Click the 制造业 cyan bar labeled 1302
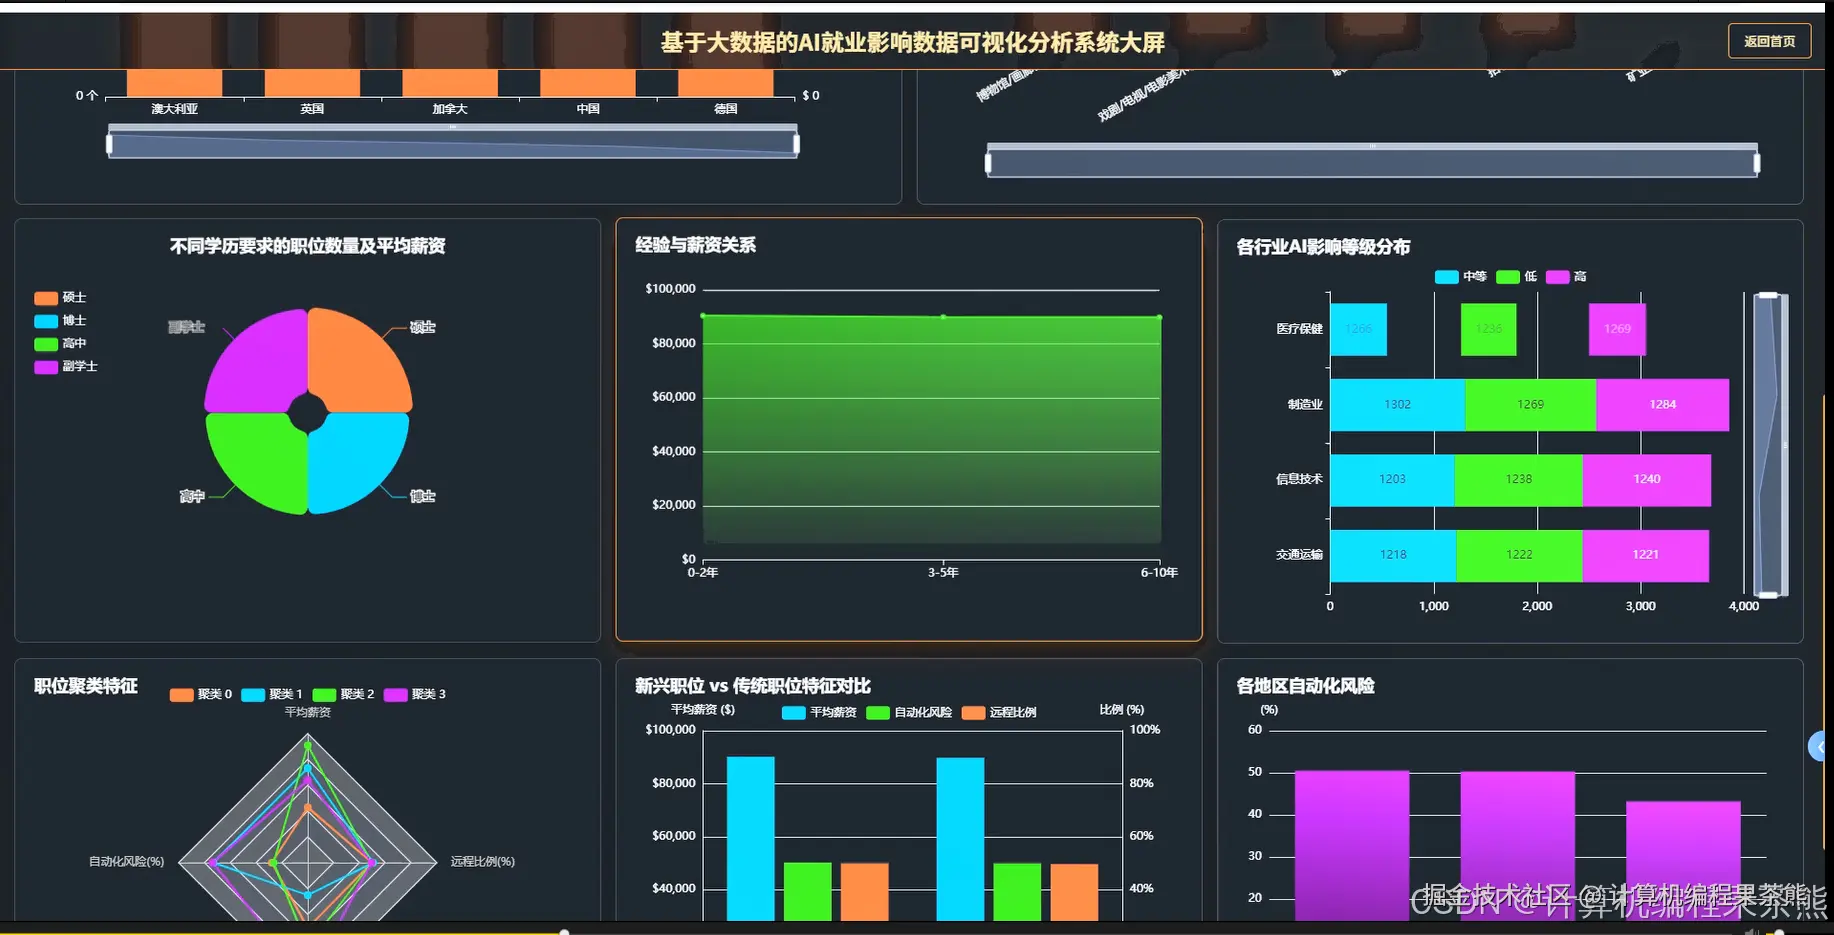Screen dimensions: 1834x935 pos(1397,405)
